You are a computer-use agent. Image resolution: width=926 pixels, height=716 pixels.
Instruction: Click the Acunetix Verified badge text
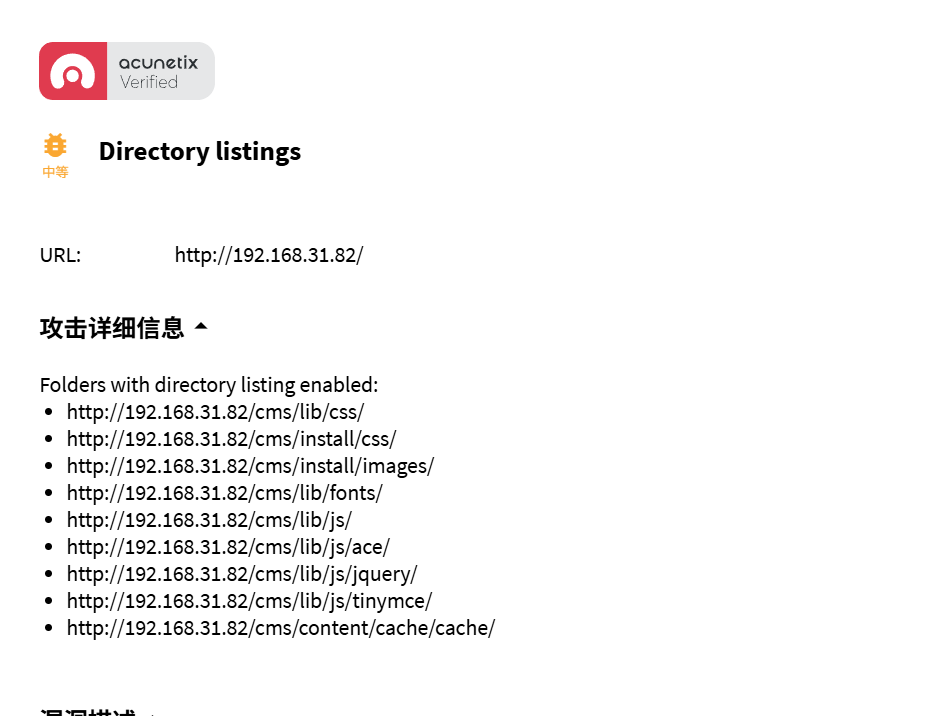(x=158, y=72)
